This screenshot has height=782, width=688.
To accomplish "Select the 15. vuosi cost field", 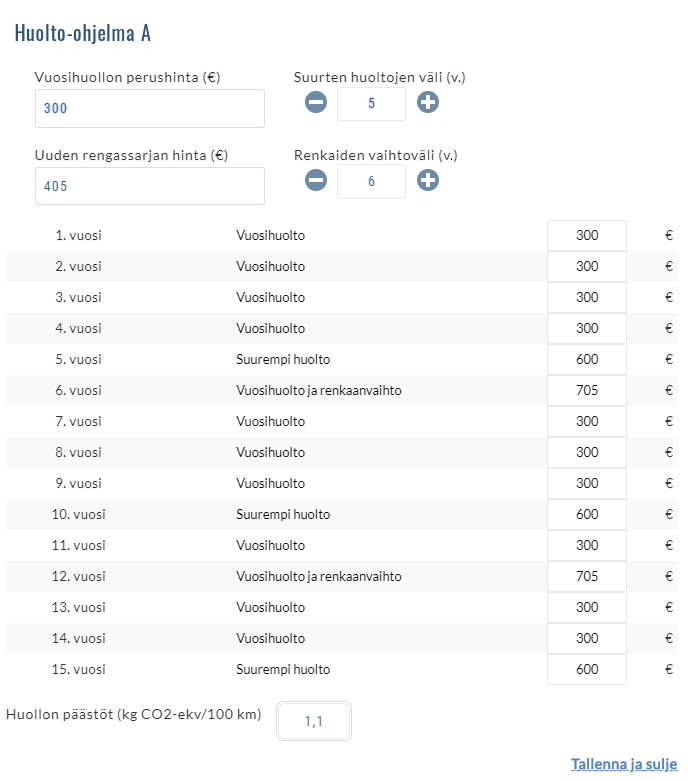I will pyautogui.click(x=587, y=670).
